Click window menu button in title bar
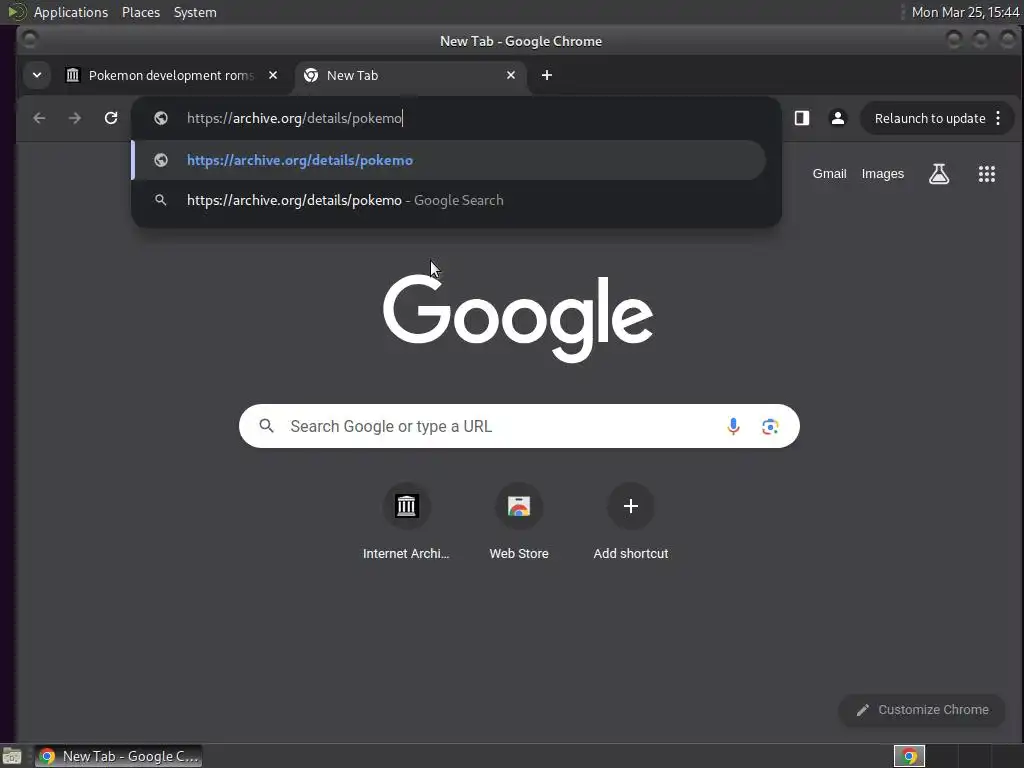The image size is (1024, 768). (29, 40)
